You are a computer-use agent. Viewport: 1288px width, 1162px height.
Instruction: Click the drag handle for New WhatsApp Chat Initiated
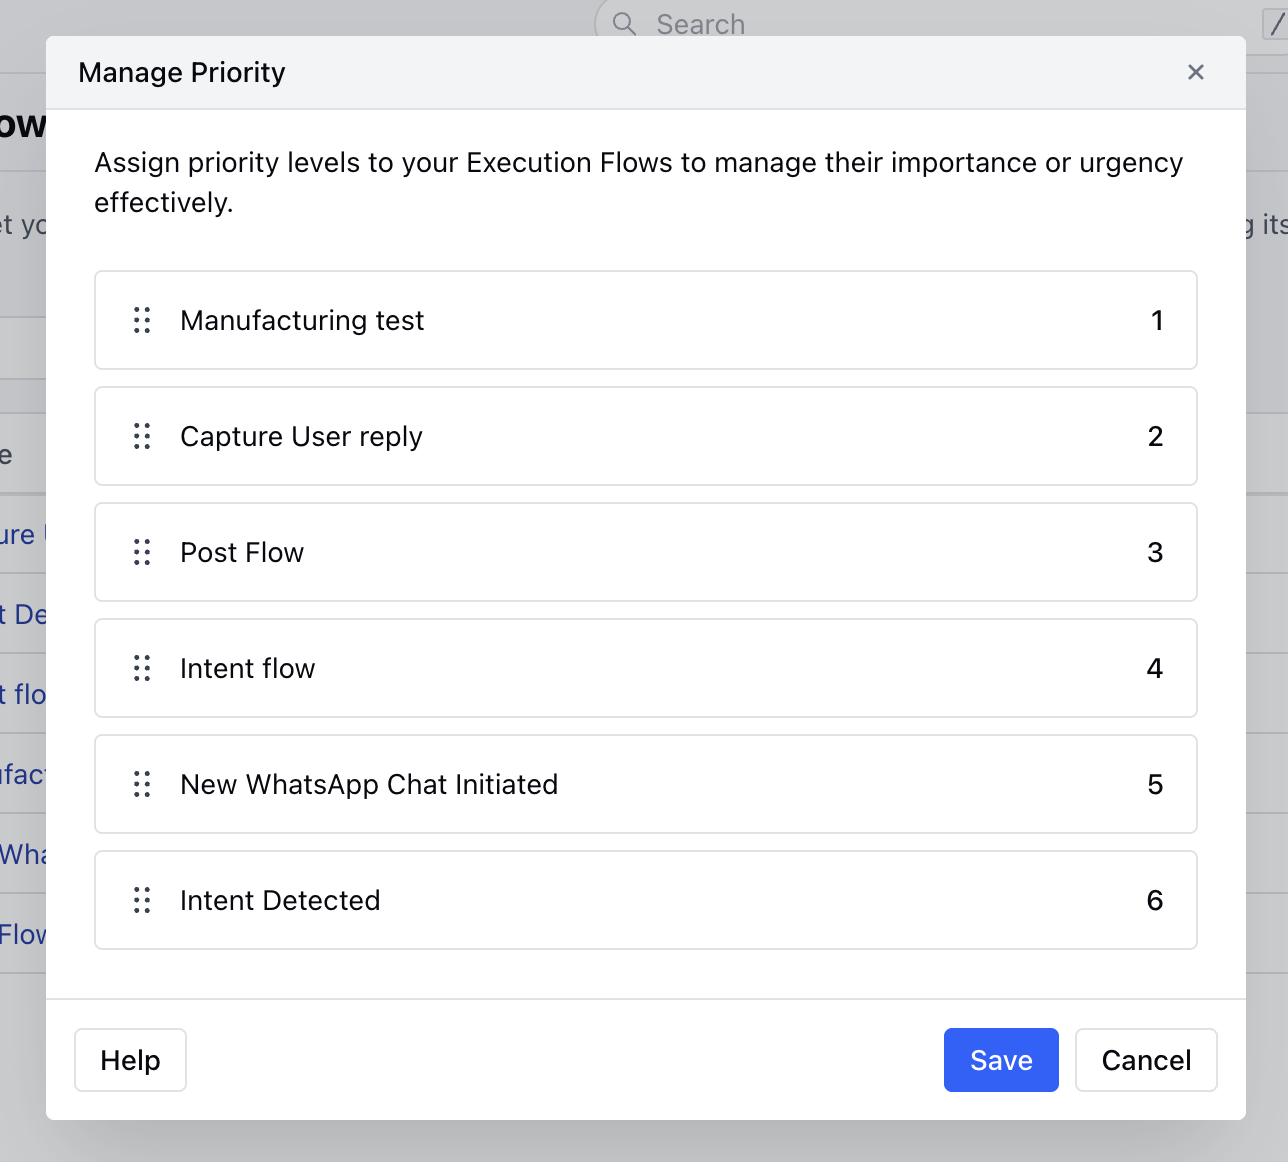pos(142,784)
